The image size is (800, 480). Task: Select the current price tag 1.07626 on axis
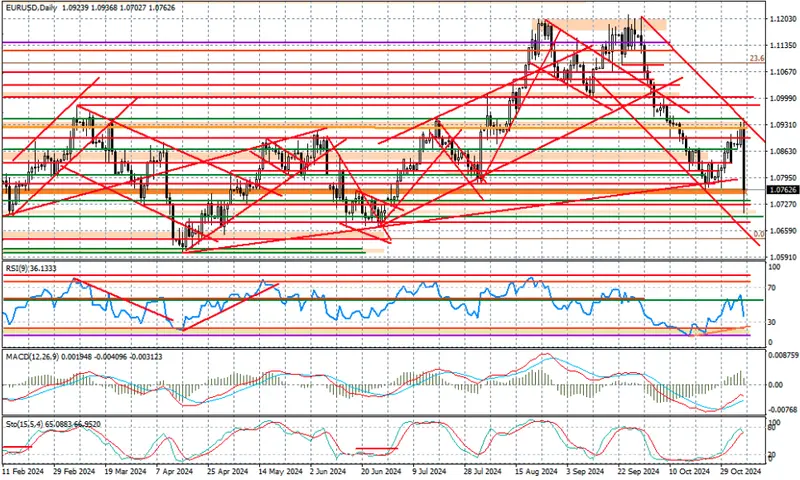coord(782,190)
